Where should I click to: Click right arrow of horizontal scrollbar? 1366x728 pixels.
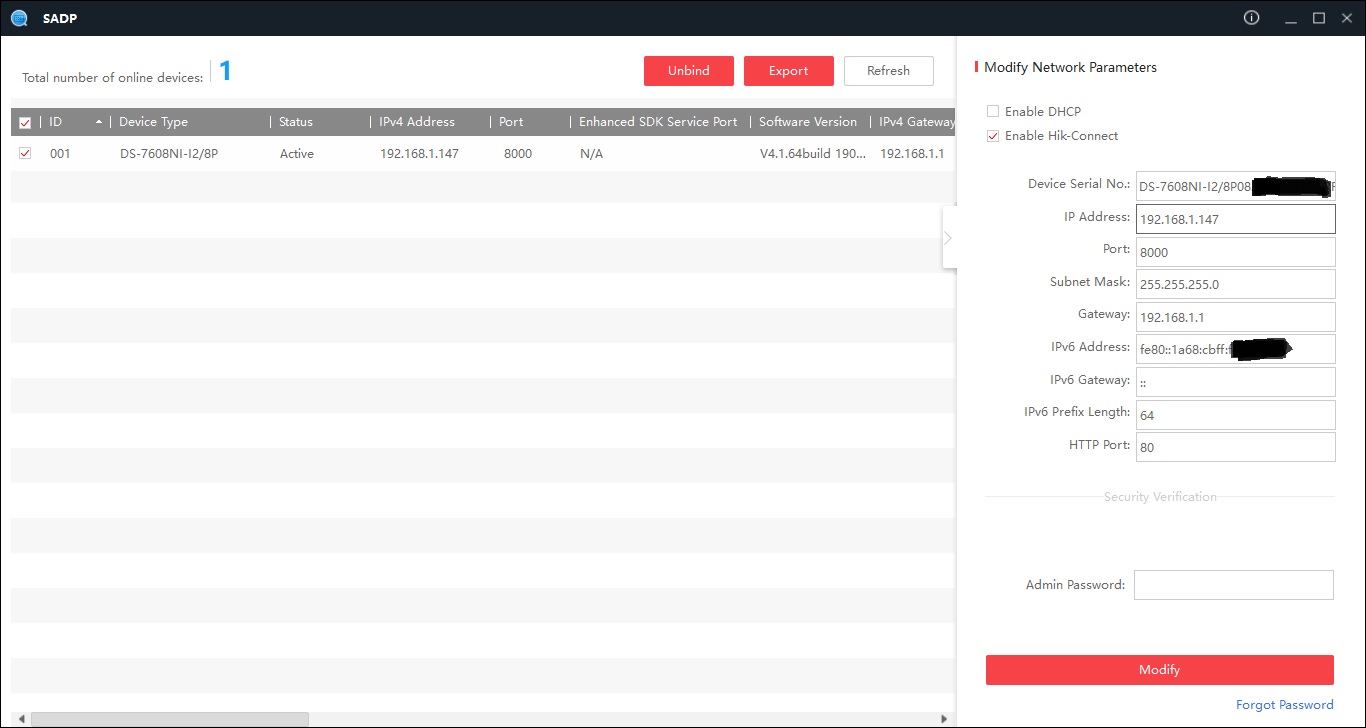[944, 718]
